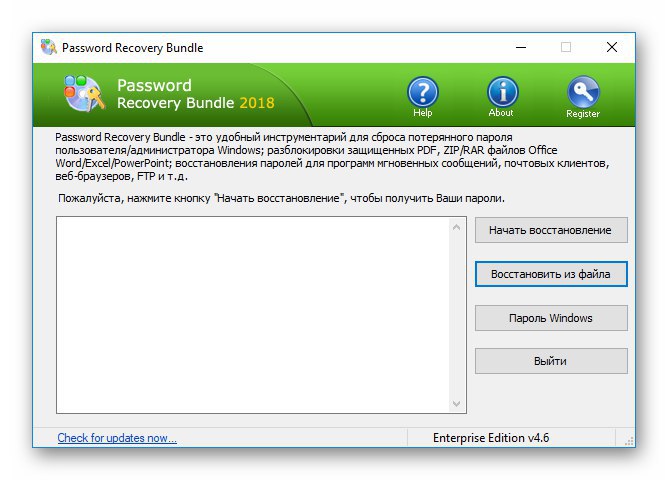Viewport: 668px width, 480px height.
Task: Follow the Check for updates now link
Action: tap(117, 438)
